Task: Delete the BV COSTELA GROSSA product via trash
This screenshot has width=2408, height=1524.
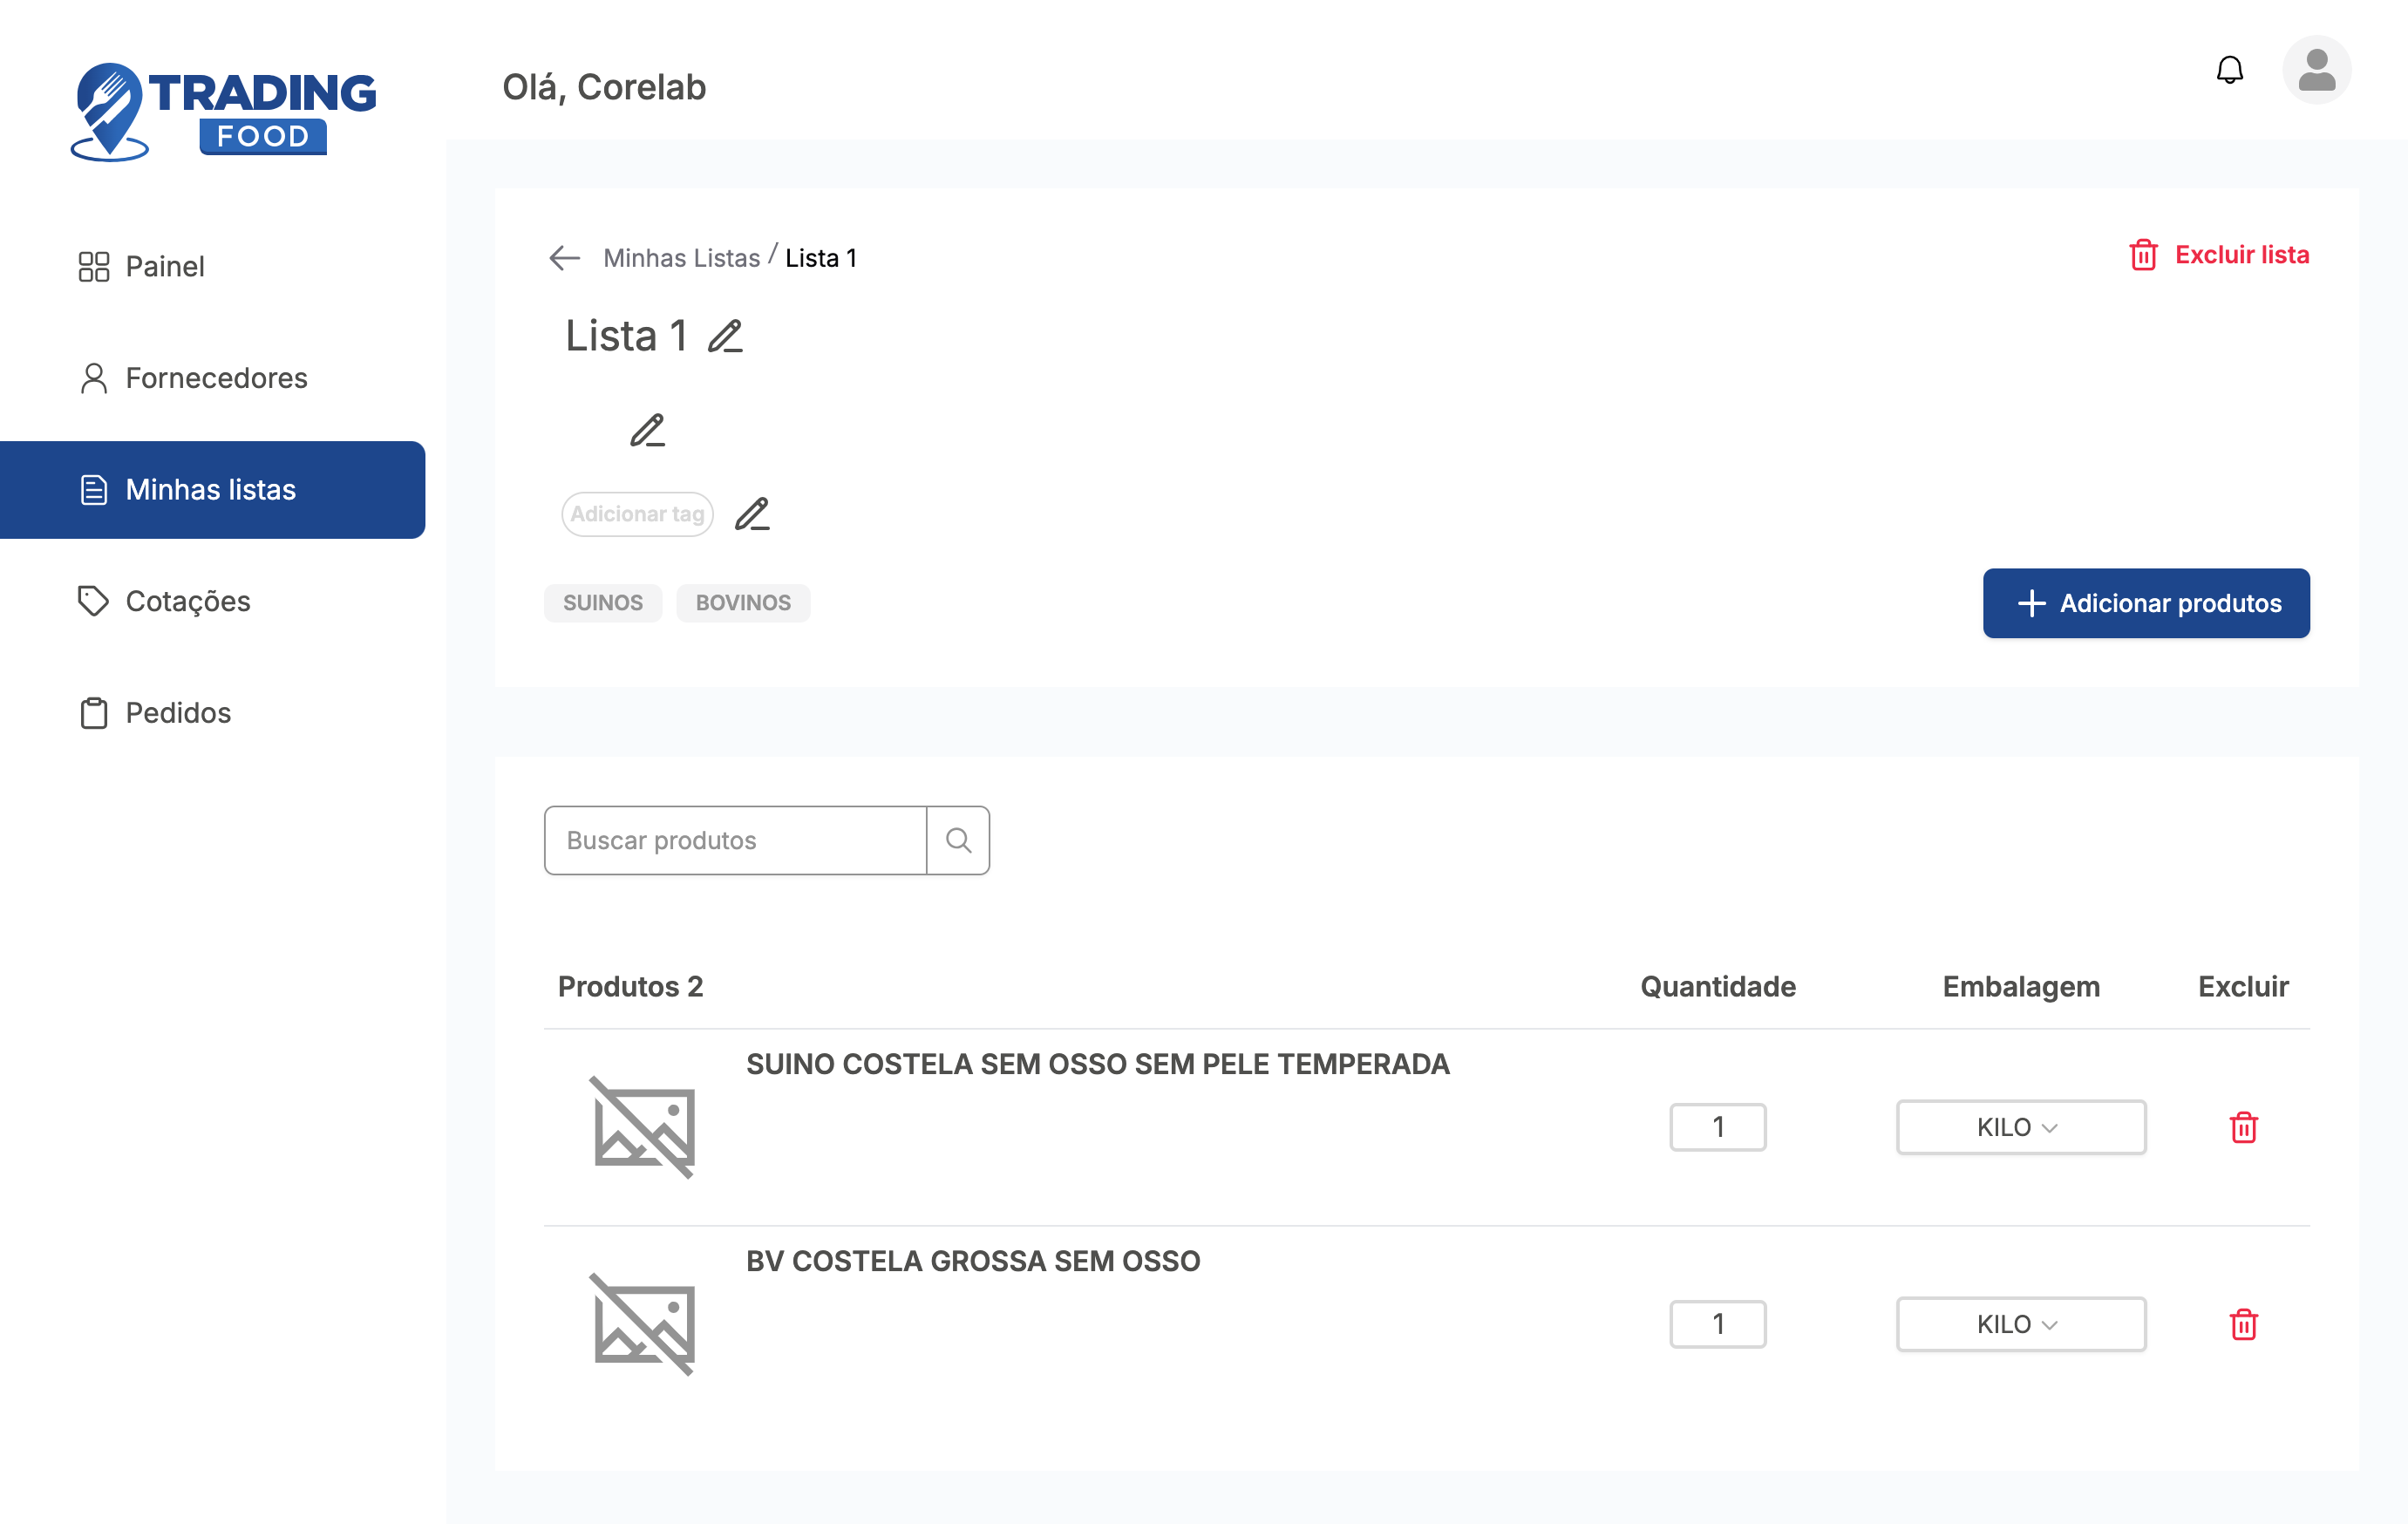Action: [x=2243, y=1324]
